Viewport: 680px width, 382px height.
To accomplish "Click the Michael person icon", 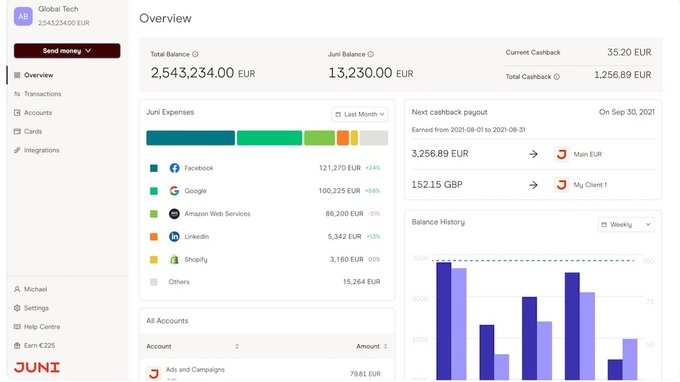I will pyautogui.click(x=17, y=289).
